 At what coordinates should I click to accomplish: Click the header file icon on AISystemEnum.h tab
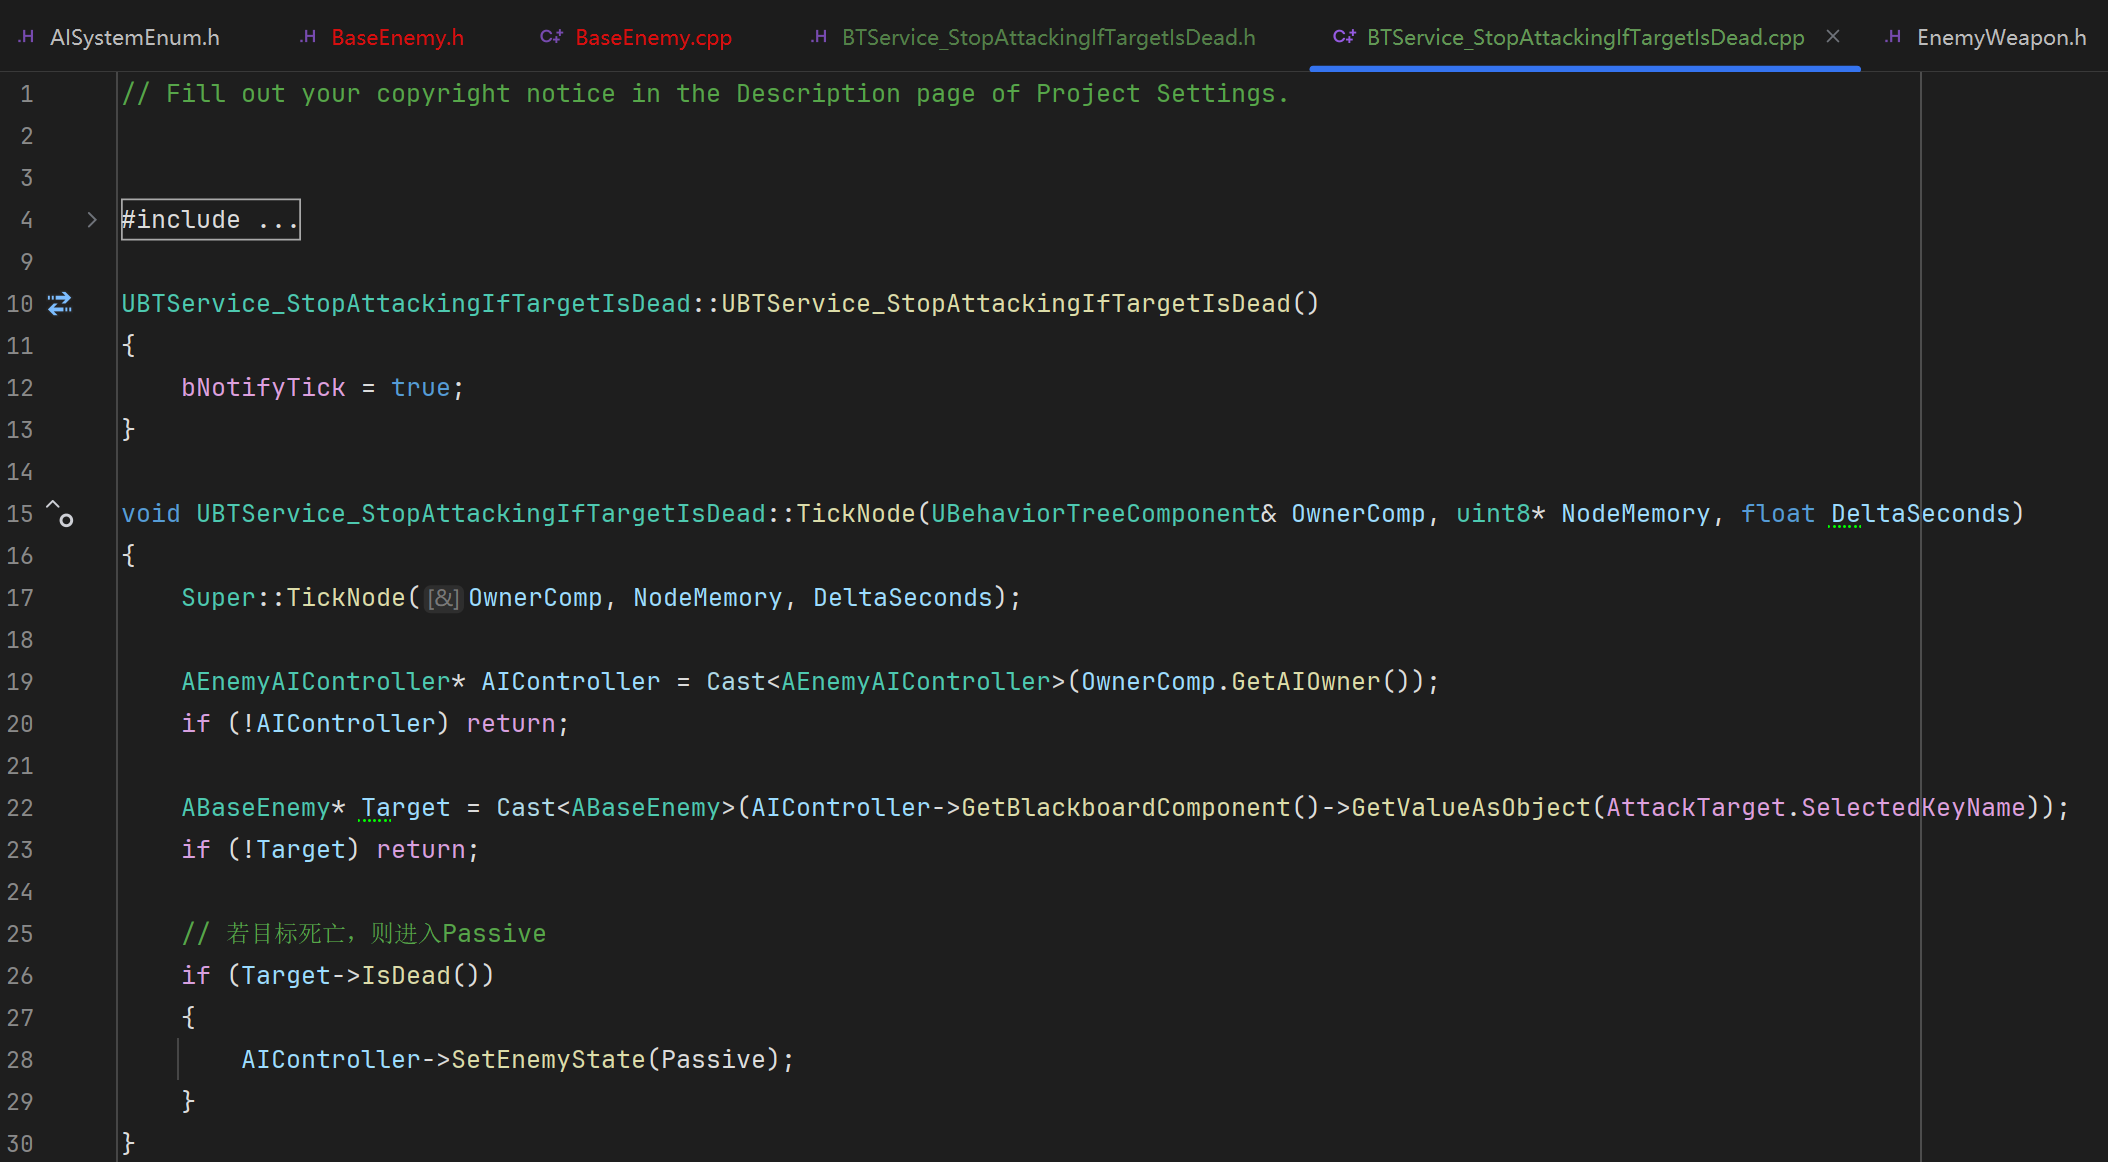pyautogui.click(x=27, y=37)
